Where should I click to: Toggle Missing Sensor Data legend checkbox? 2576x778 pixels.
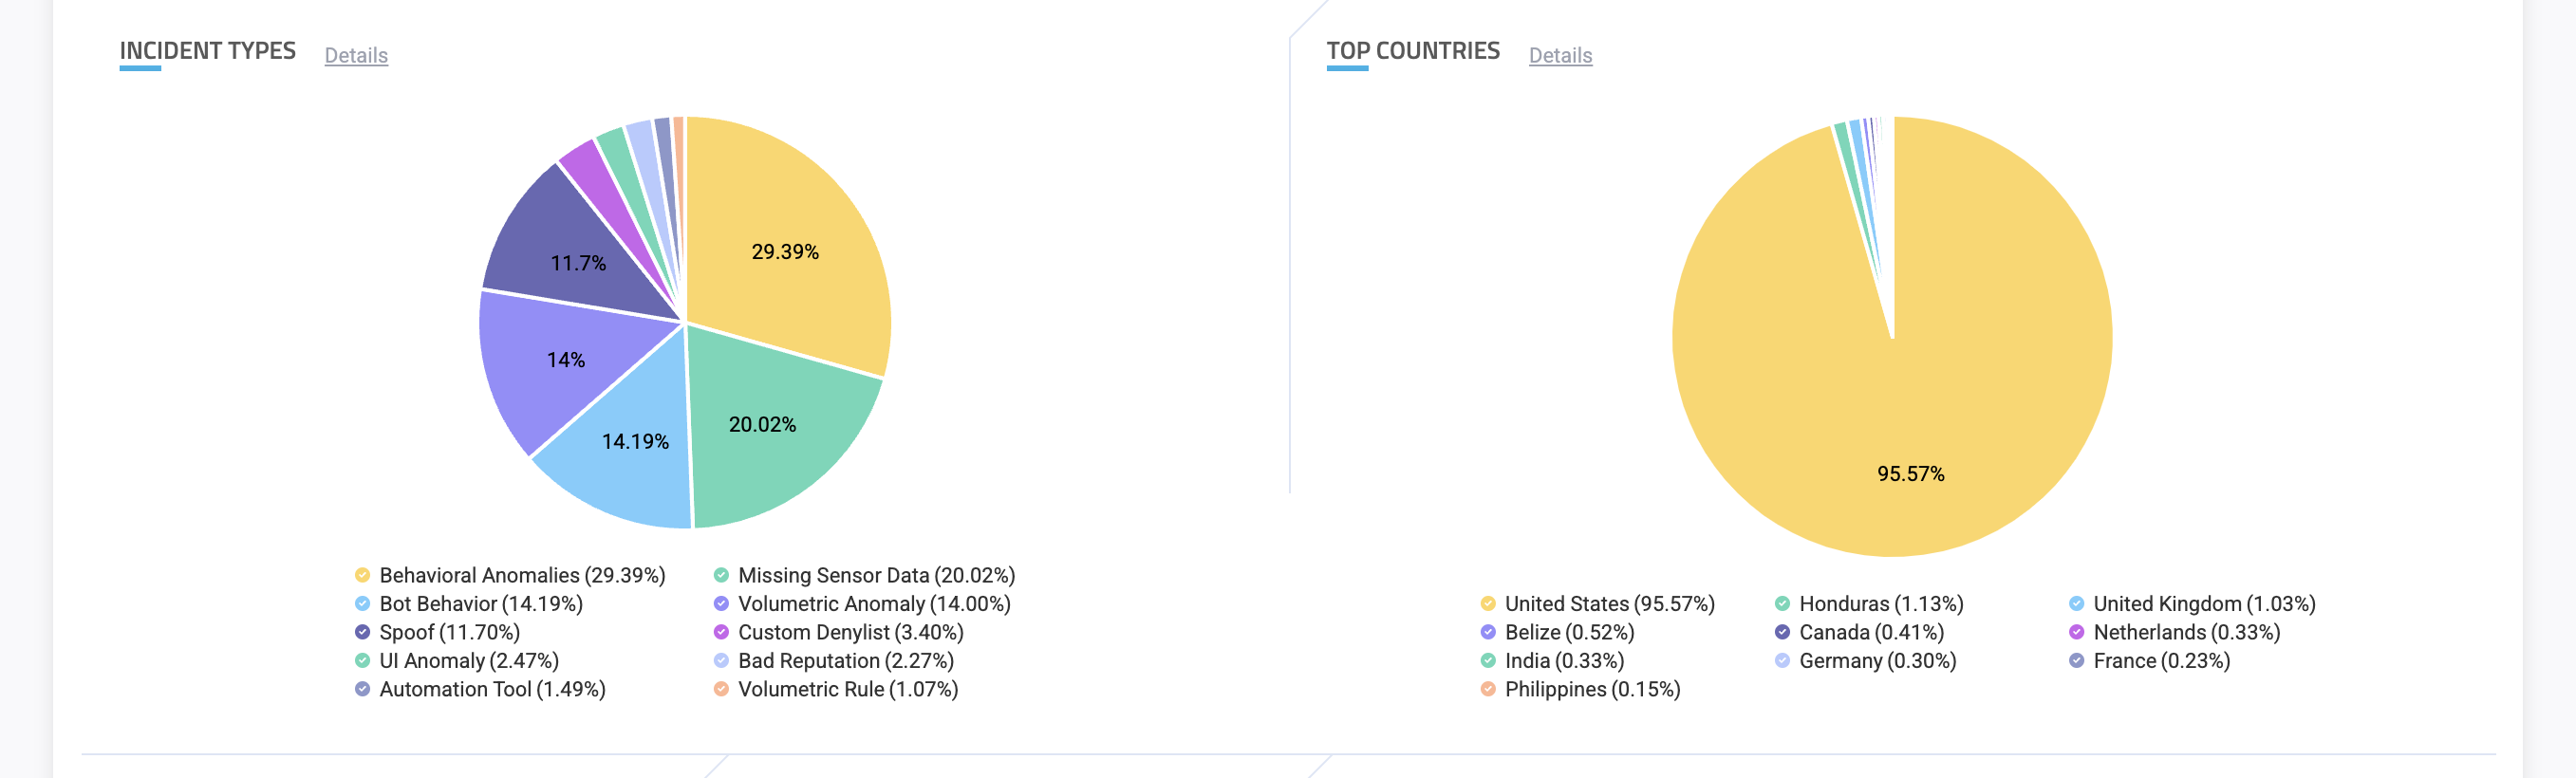click(721, 575)
